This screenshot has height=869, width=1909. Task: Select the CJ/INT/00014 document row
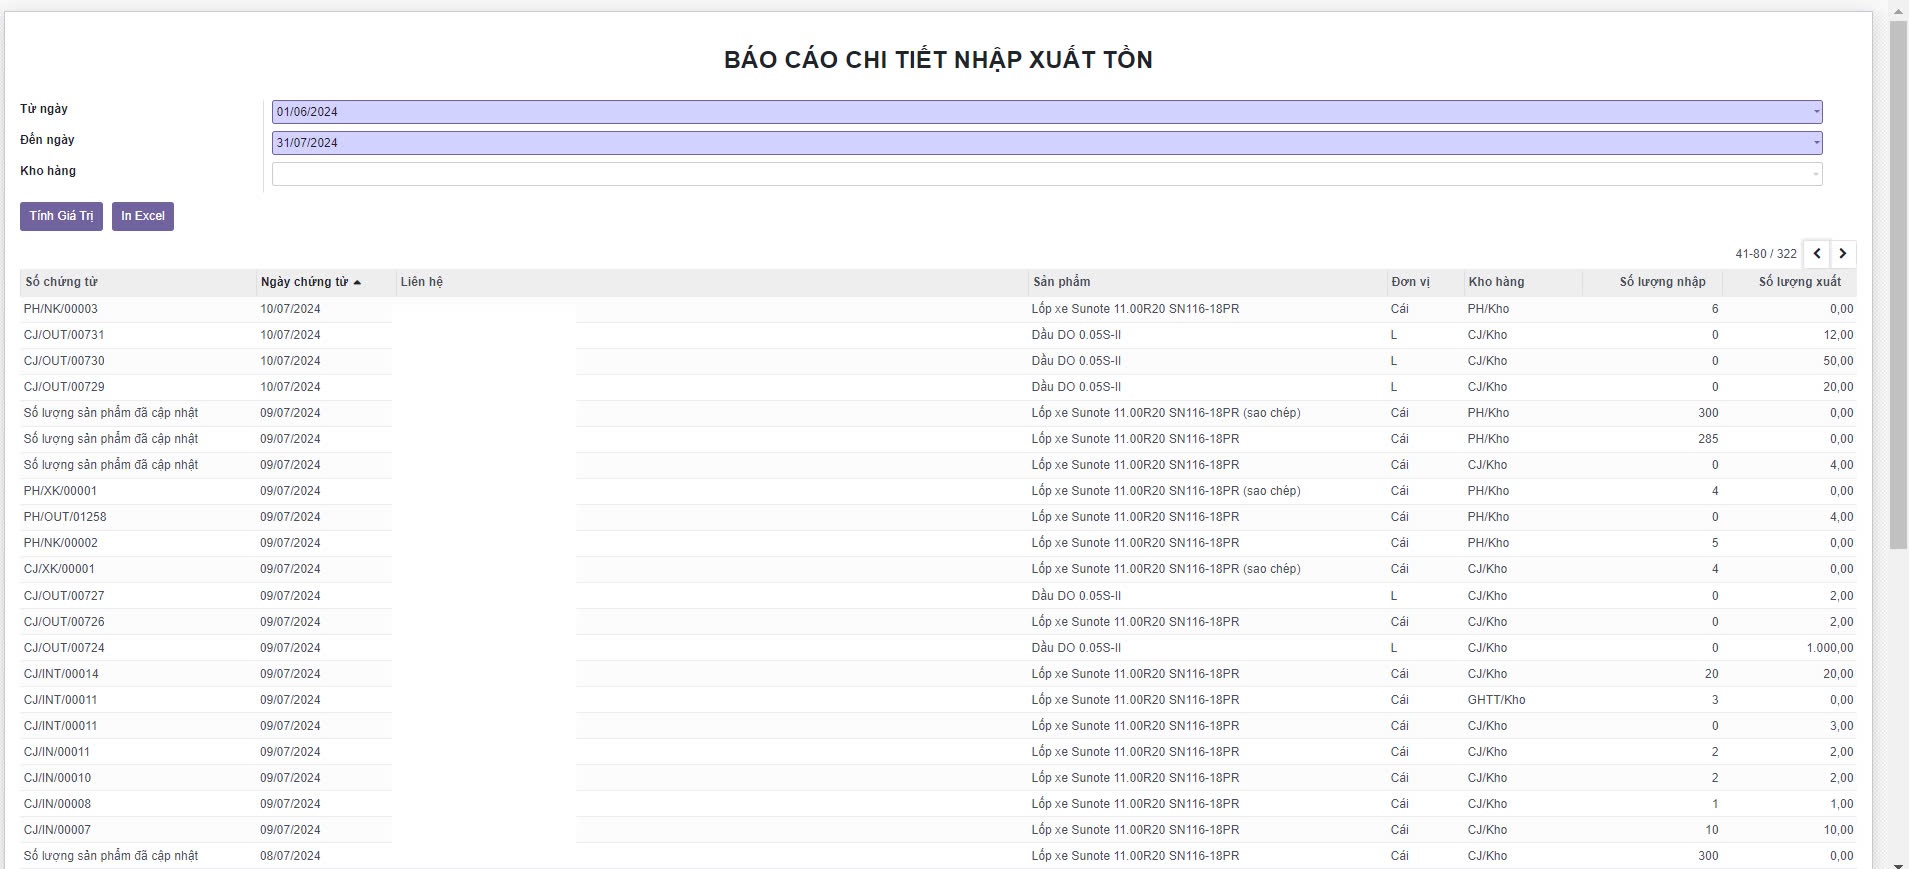click(x=61, y=674)
